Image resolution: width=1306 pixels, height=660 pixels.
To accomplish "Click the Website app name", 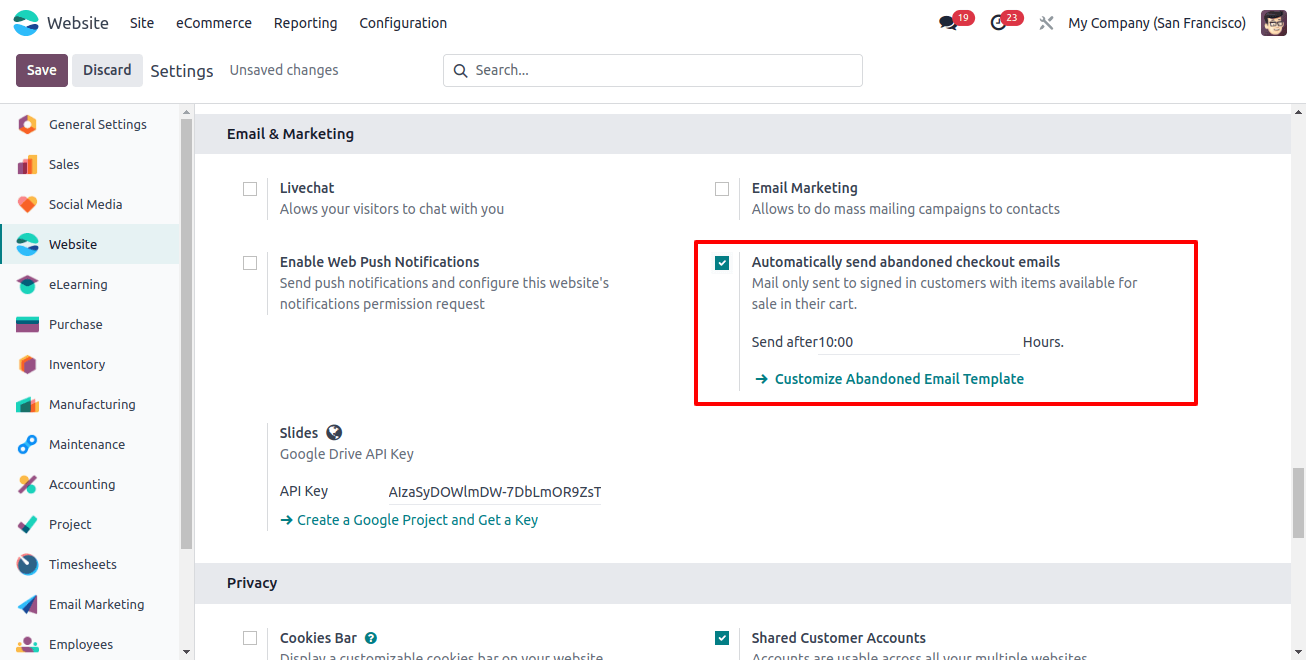I will click(x=78, y=23).
